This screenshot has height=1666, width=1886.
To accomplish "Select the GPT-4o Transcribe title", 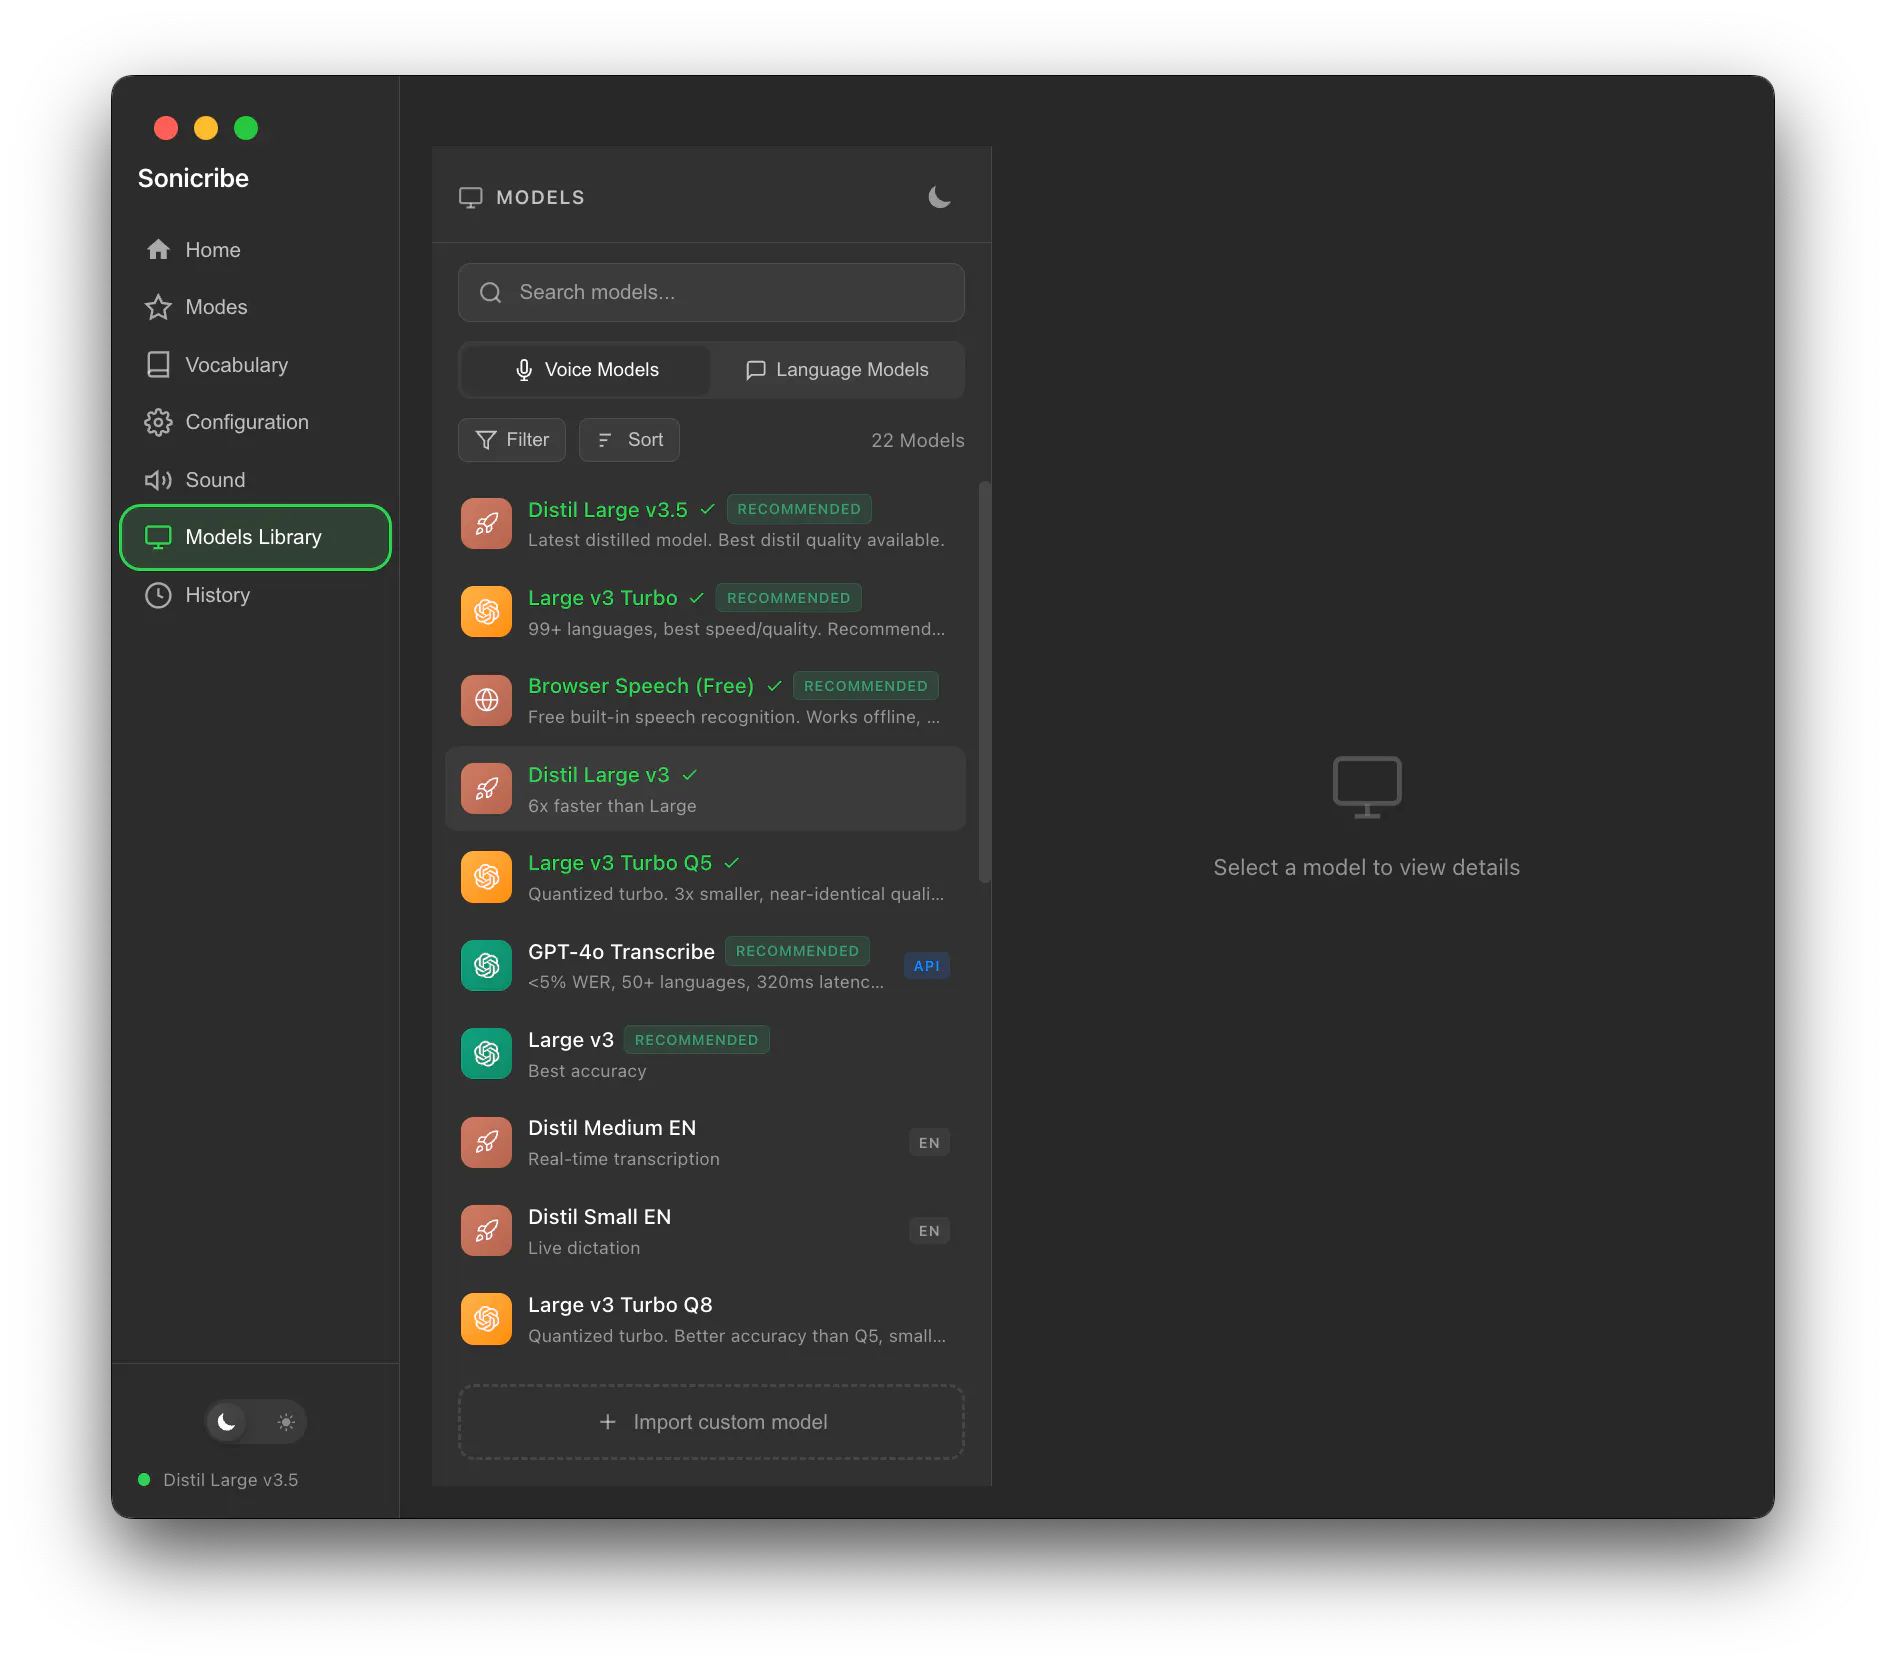I will click(x=621, y=952).
